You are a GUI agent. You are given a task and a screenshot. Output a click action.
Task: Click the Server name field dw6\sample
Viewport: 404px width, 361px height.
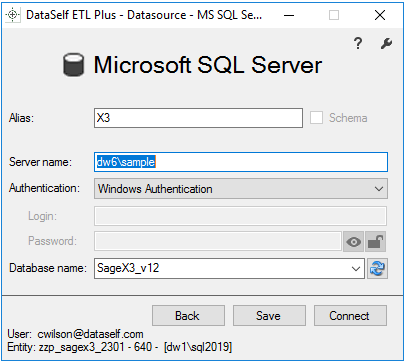[x=241, y=162]
